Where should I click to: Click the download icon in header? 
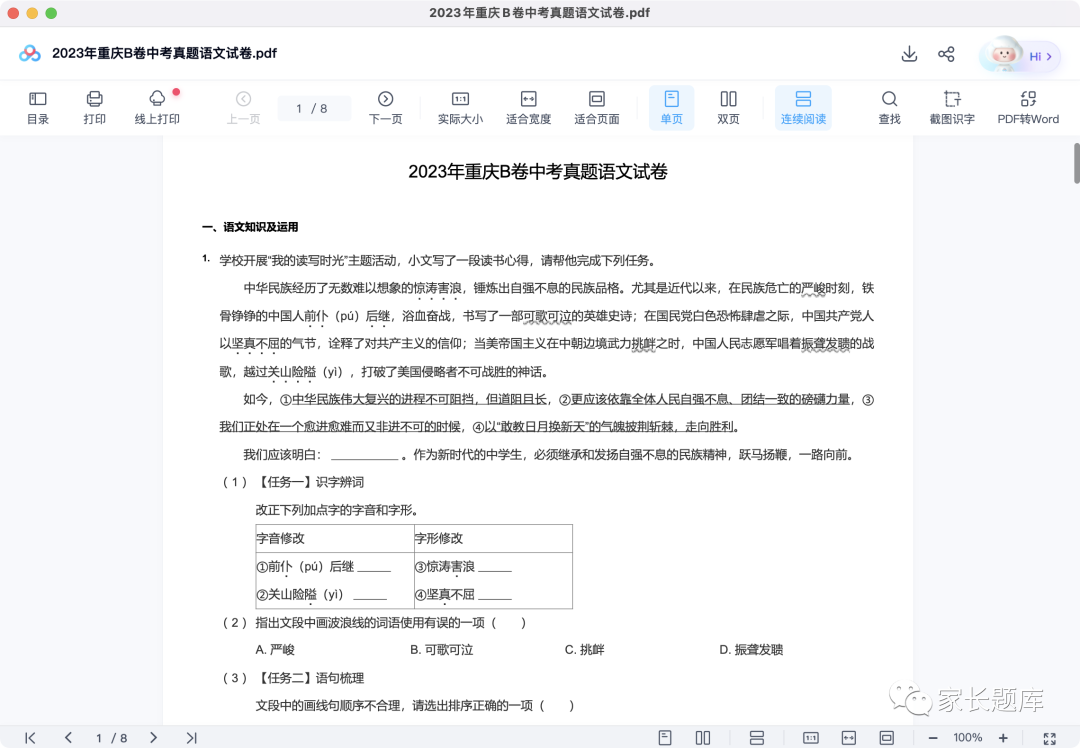point(909,54)
